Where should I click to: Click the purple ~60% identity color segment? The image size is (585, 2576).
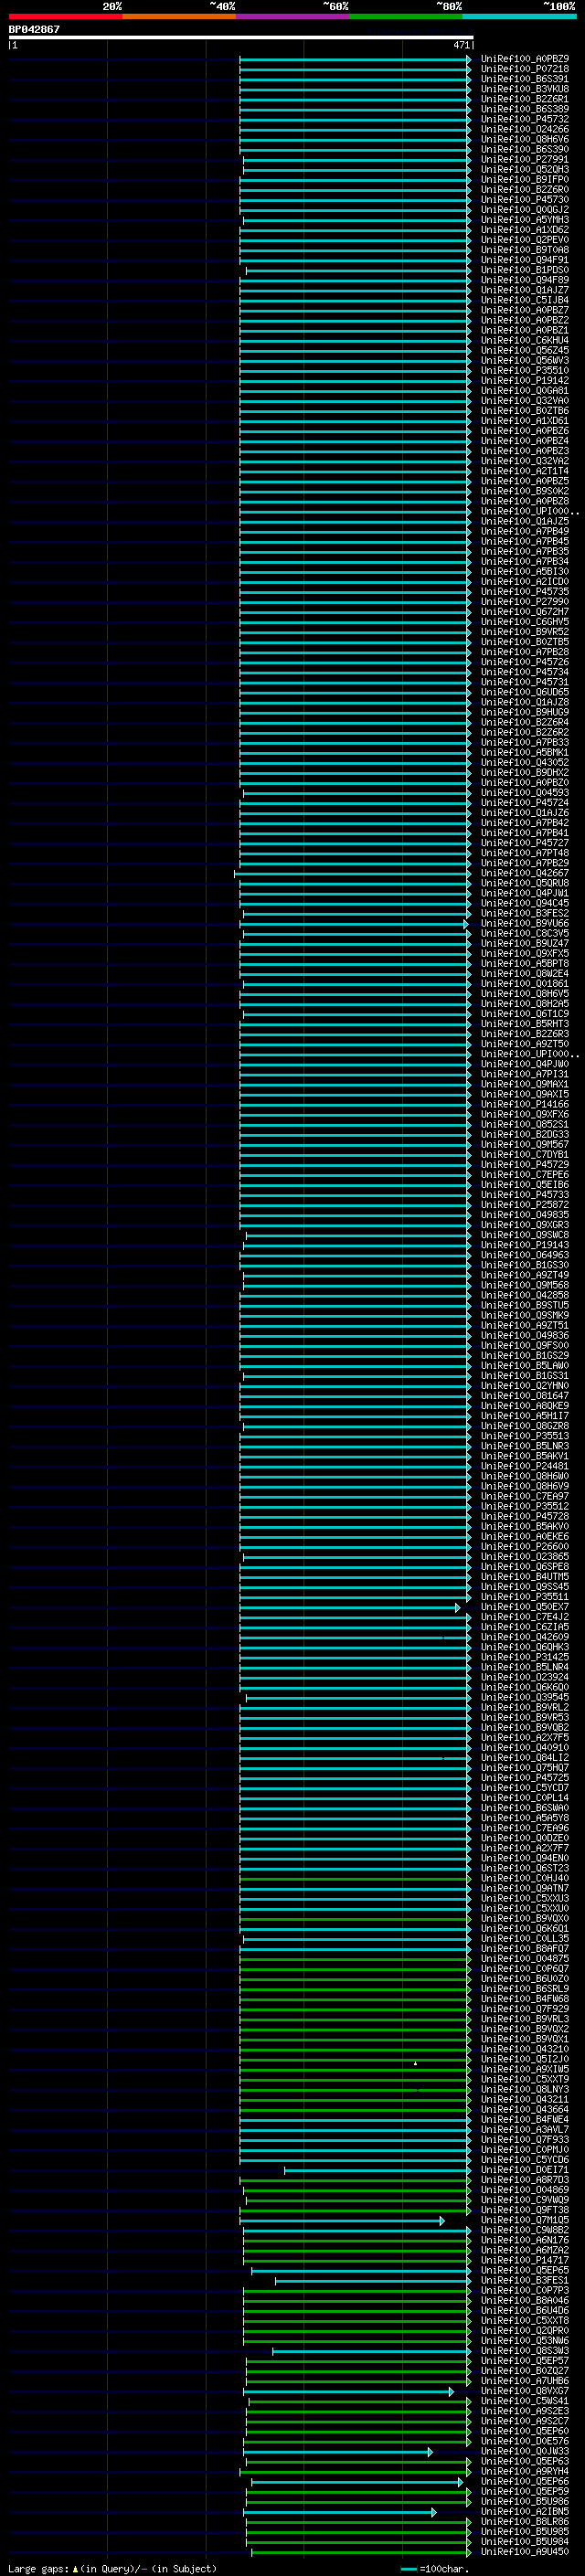pyautogui.click(x=293, y=17)
